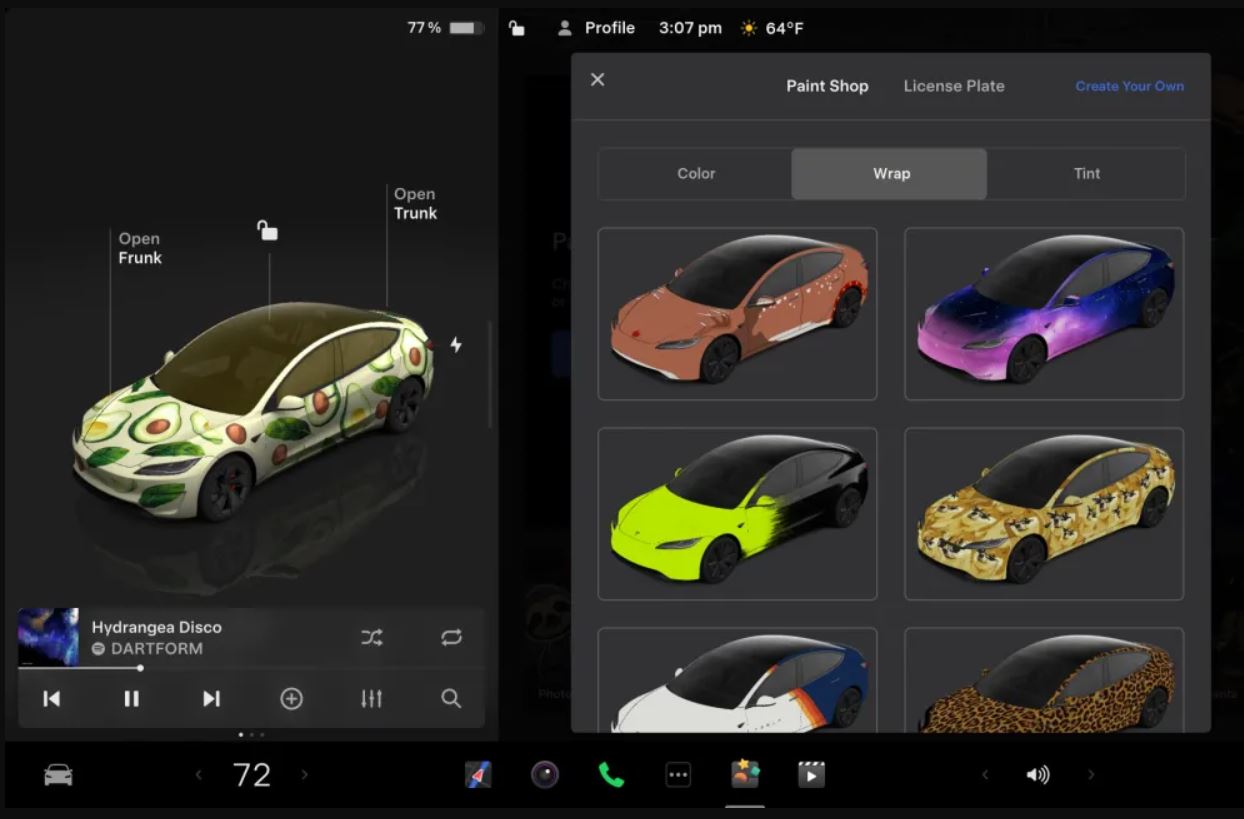Open the Theater video app
The image size is (1244, 819).
click(x=811, y=775)
